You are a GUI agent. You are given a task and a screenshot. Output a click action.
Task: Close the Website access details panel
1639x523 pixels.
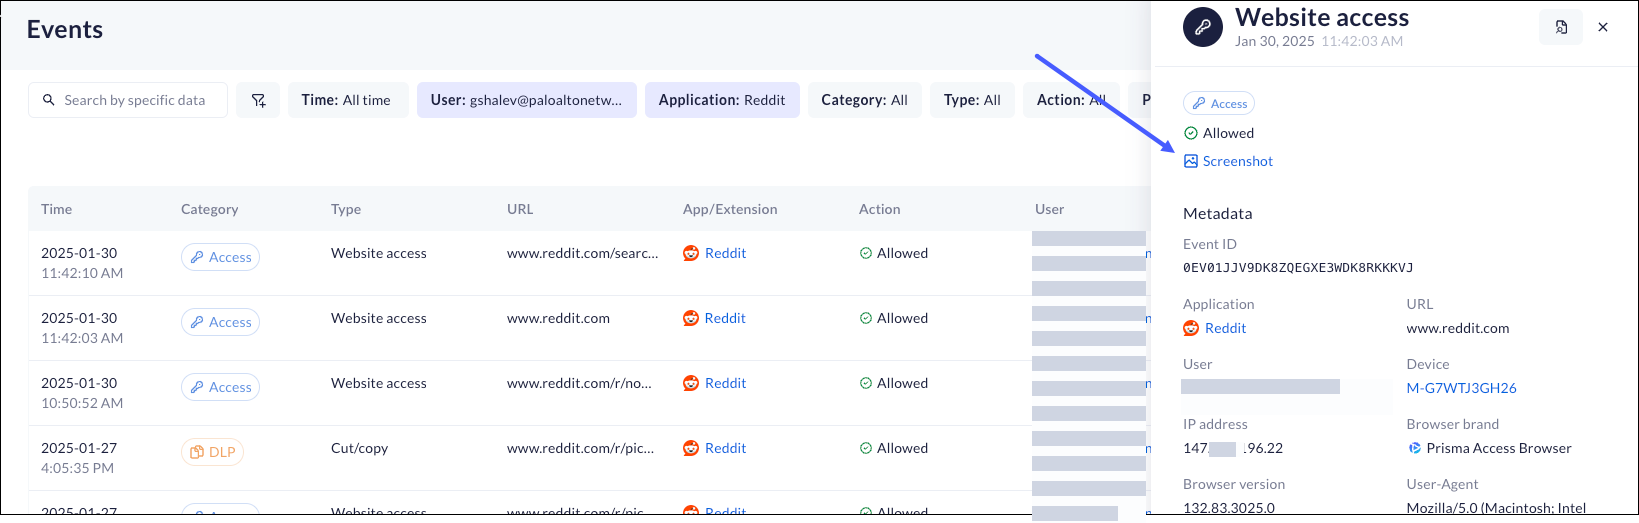click(x=1603, y=28)
